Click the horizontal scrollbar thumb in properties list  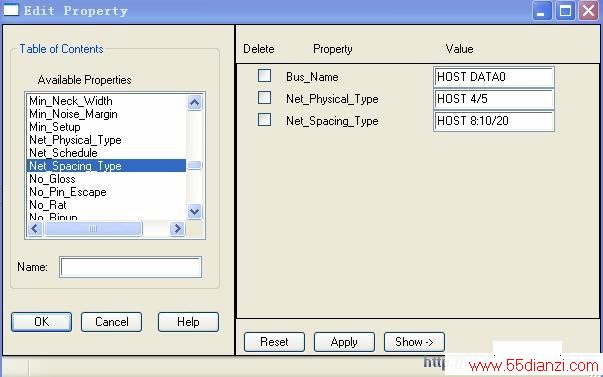[x=93, y=229]
